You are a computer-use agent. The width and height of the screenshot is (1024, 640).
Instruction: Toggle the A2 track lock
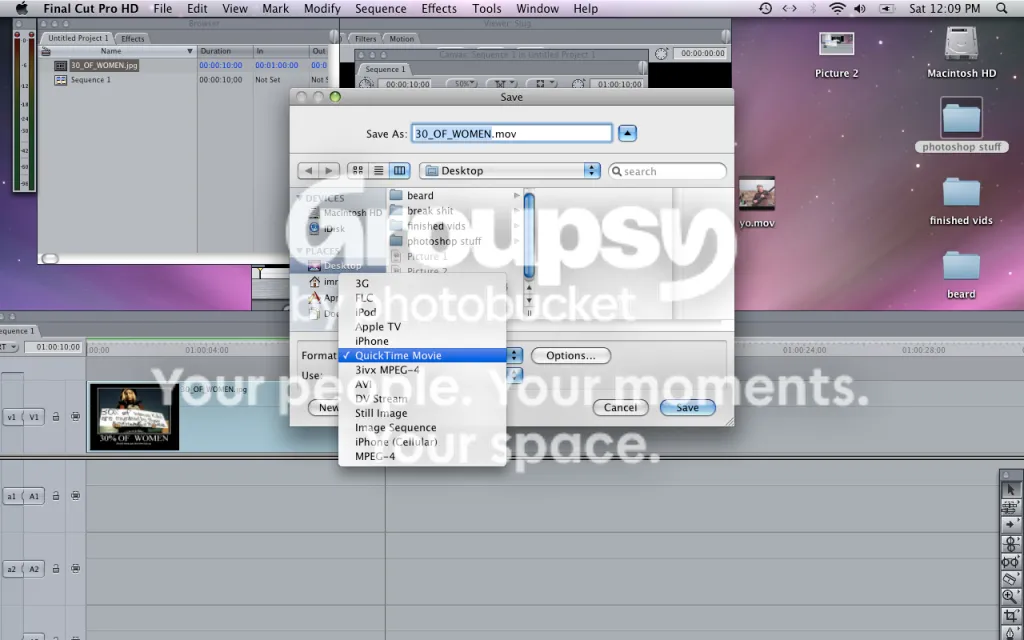(56, 569)
